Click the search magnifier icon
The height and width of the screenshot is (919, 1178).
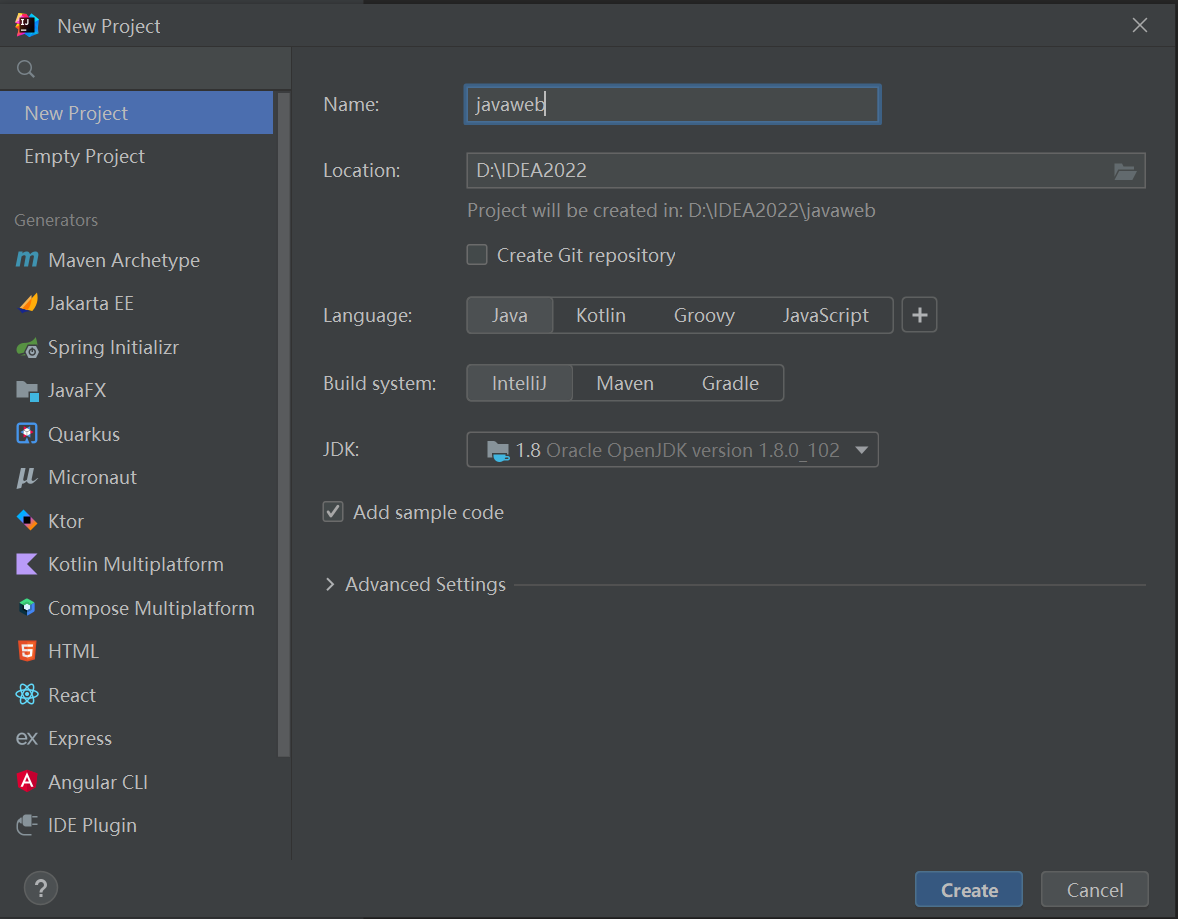pos(26,69)
